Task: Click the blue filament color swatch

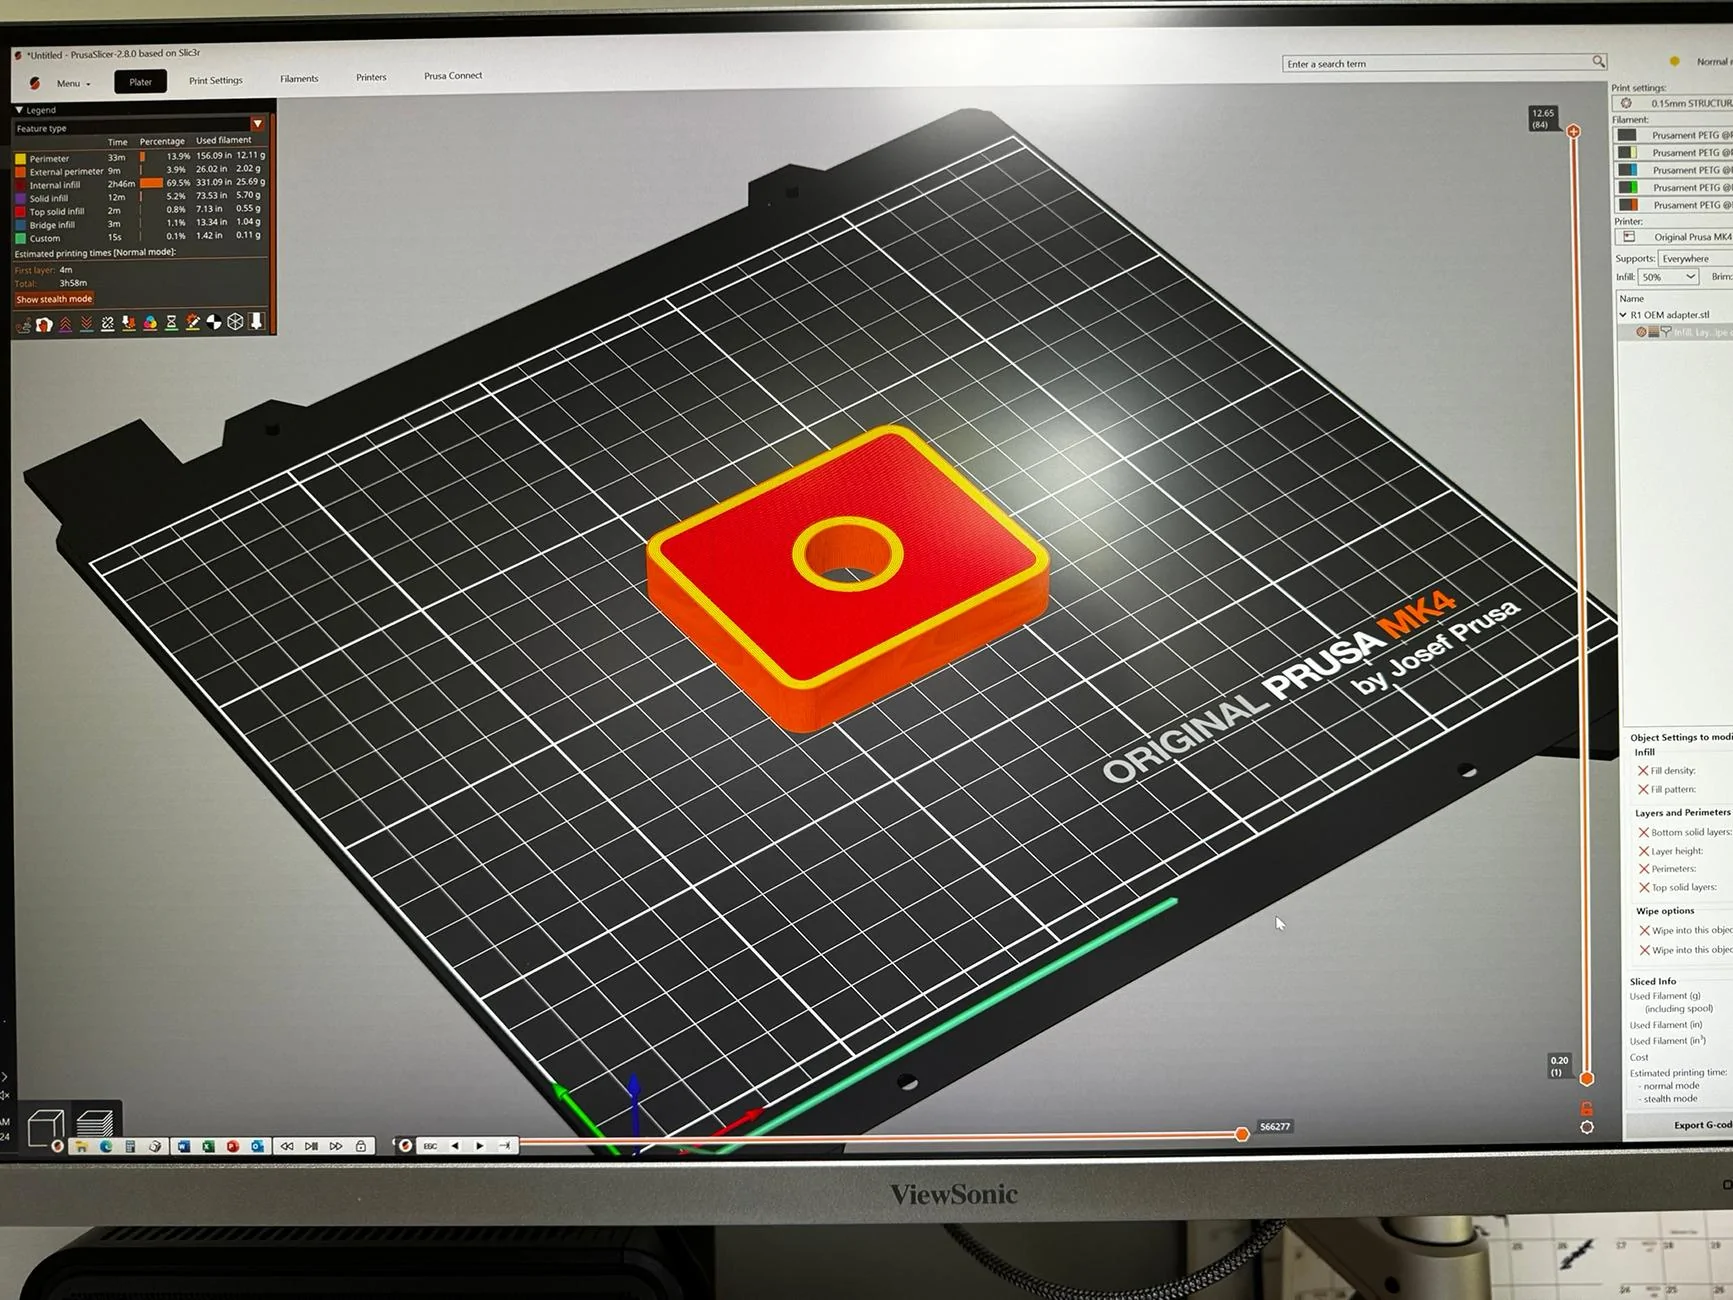Action: click(1628, 170)
